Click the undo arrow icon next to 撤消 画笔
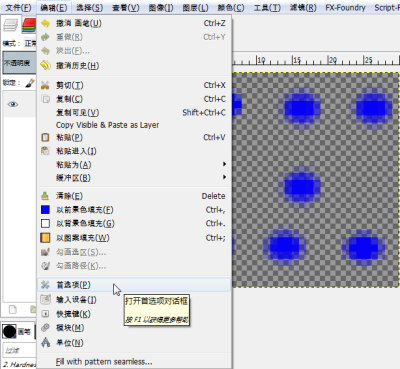This screenshot has height=369, width=400. pos(45,24)
